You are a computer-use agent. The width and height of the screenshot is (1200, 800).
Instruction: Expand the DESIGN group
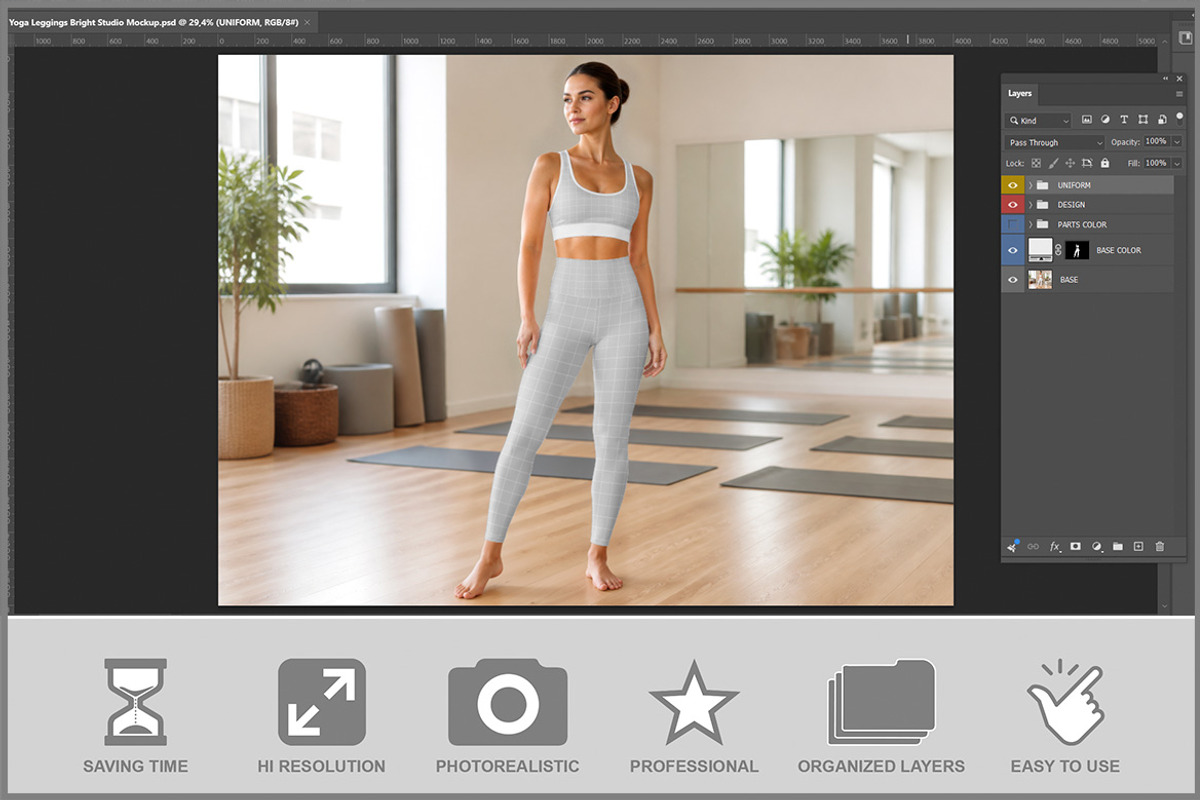click(1030, 205)
